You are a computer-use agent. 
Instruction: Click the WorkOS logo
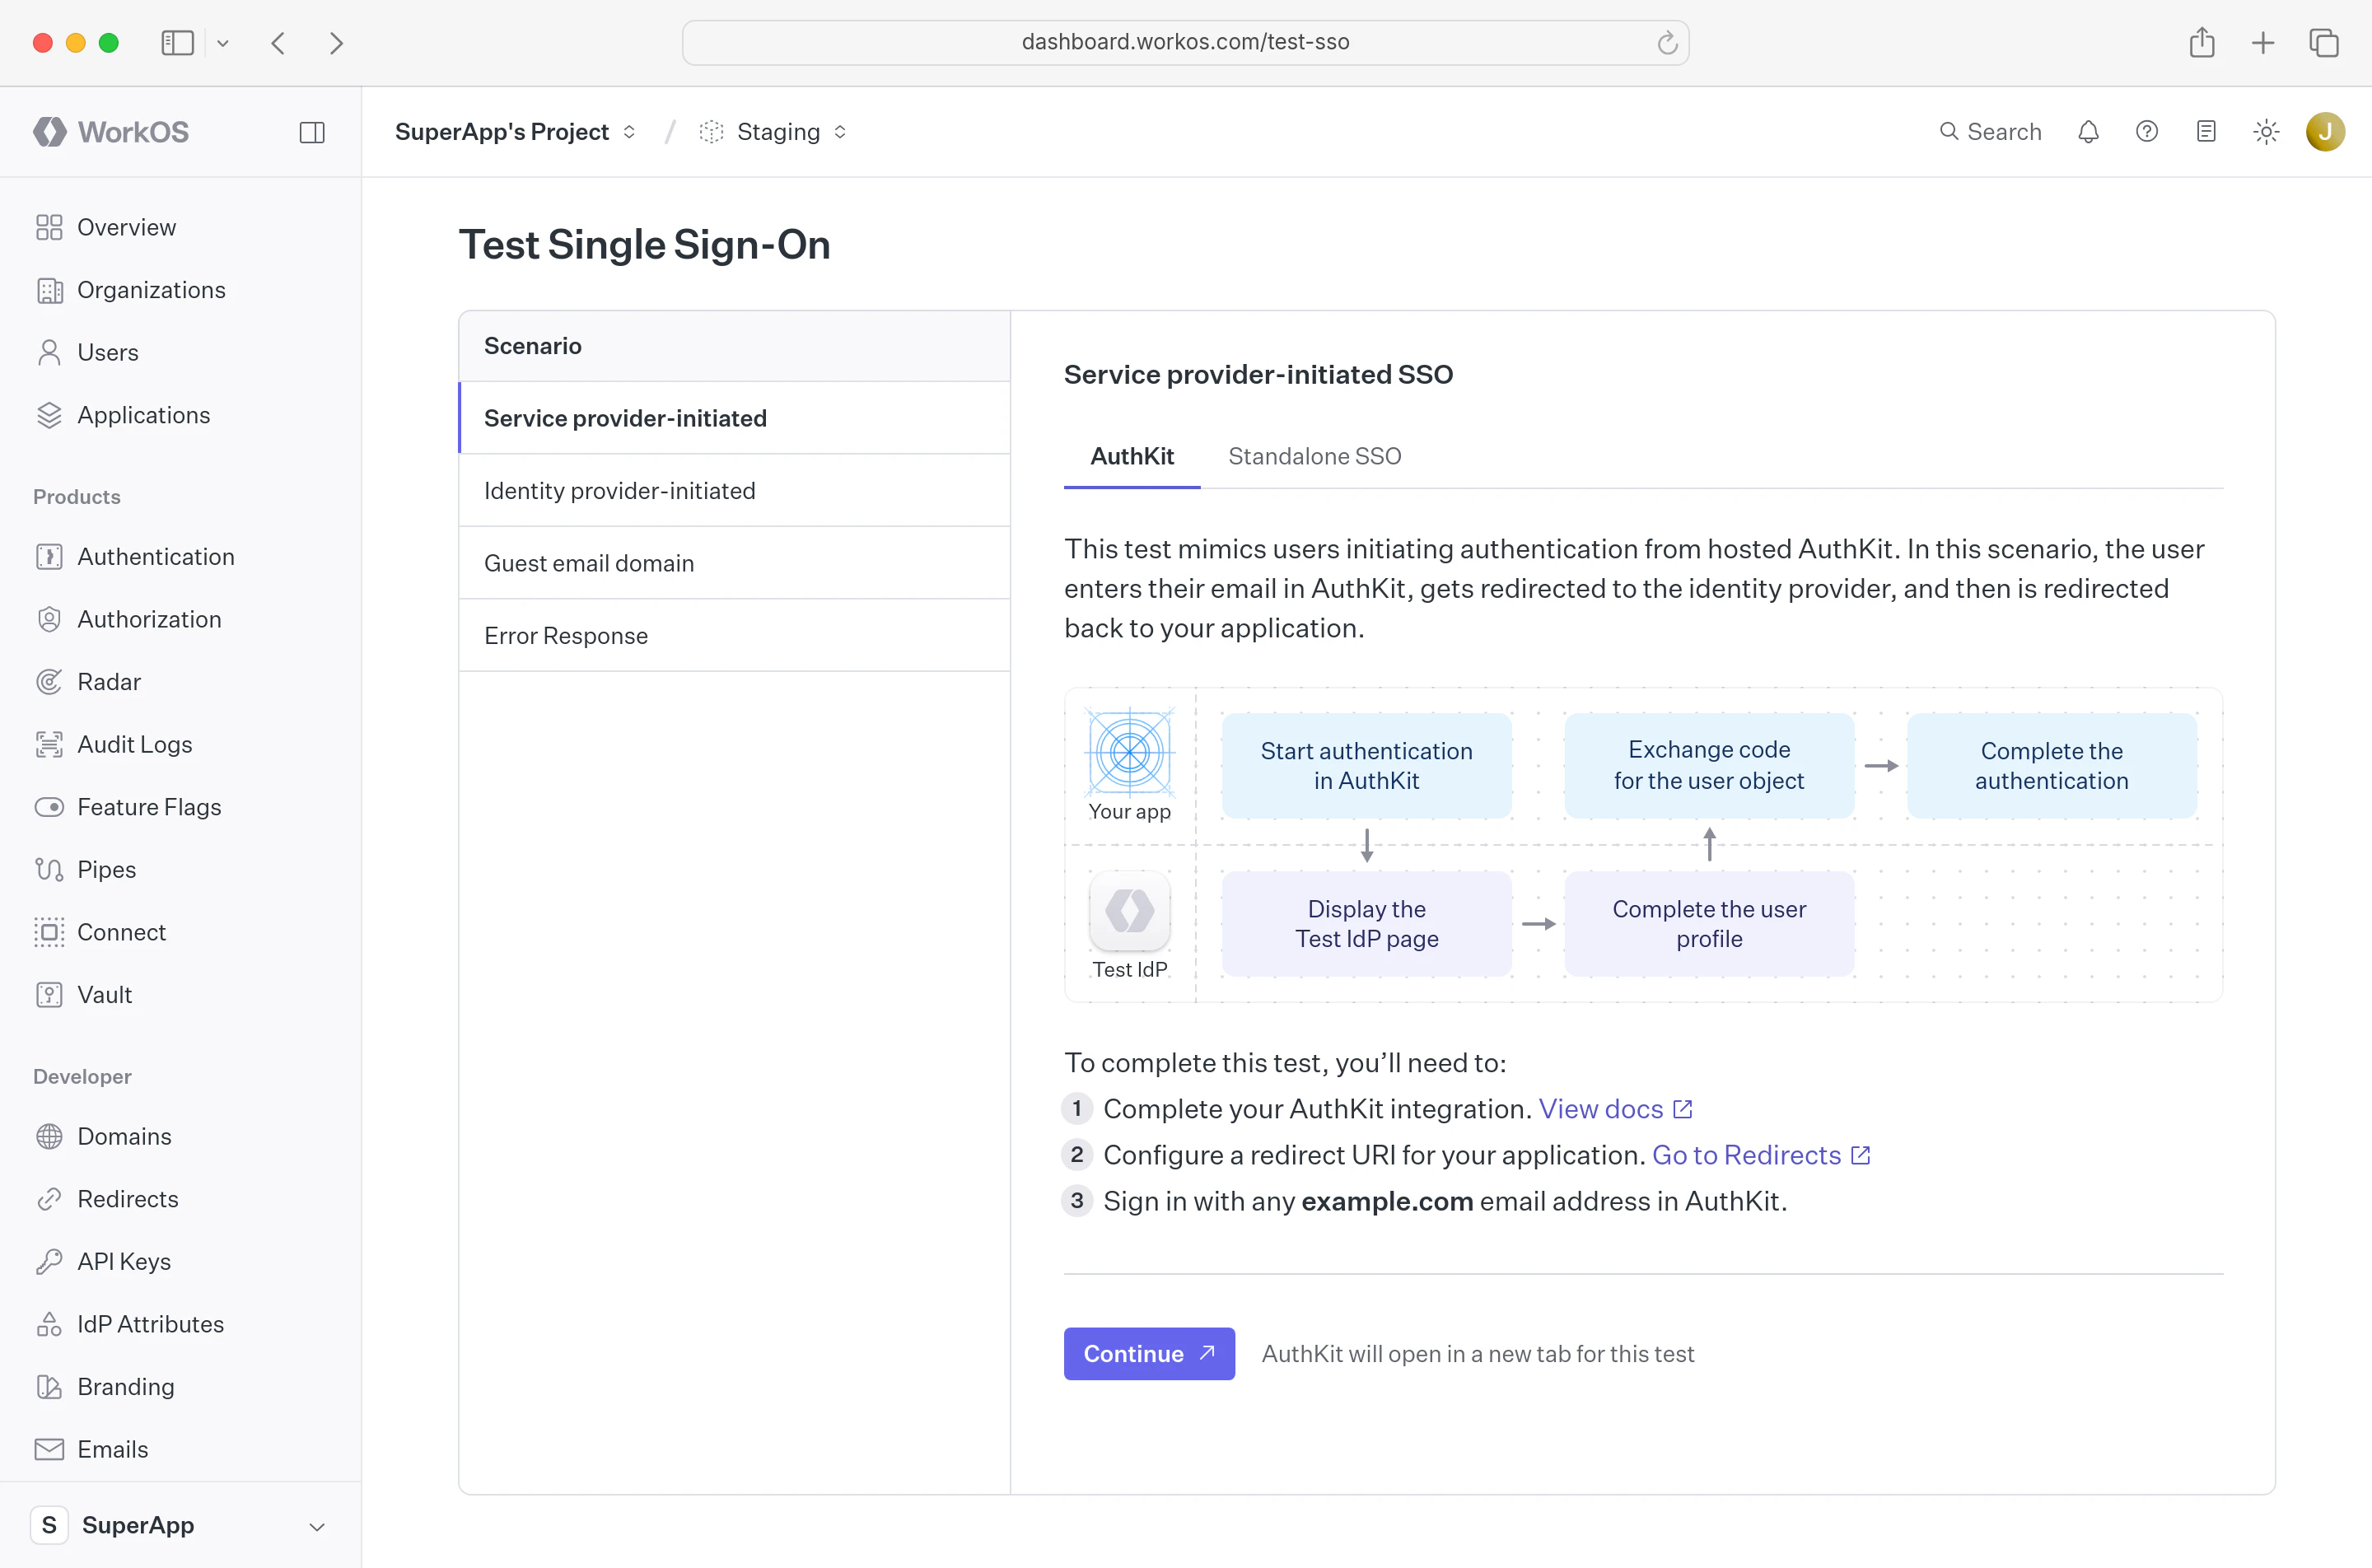click(x=111, y=132)
